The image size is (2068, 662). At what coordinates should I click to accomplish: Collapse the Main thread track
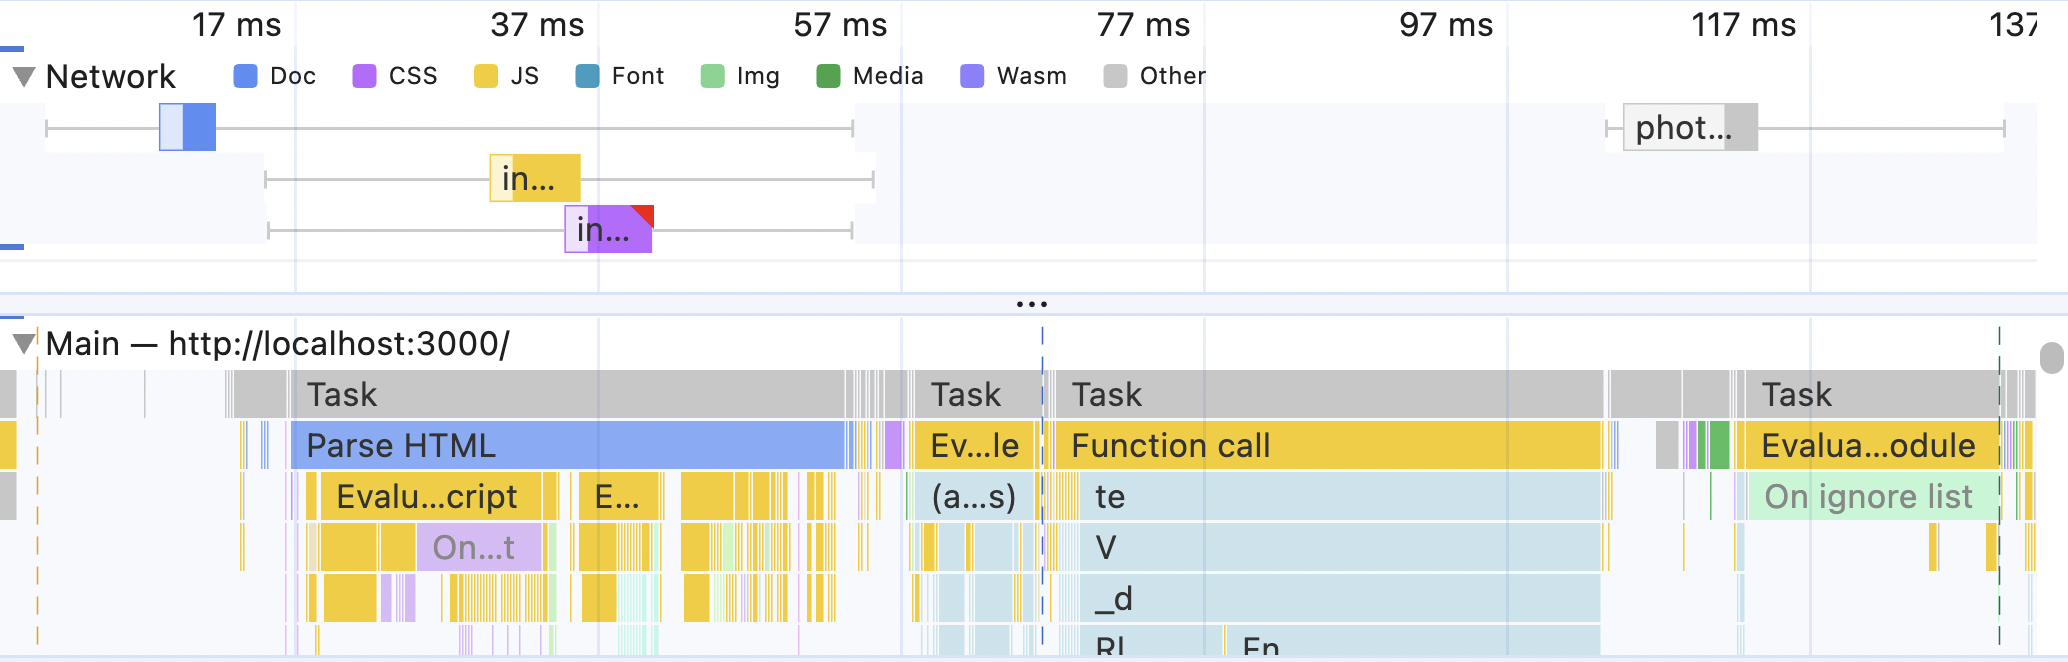click(24, 344)
